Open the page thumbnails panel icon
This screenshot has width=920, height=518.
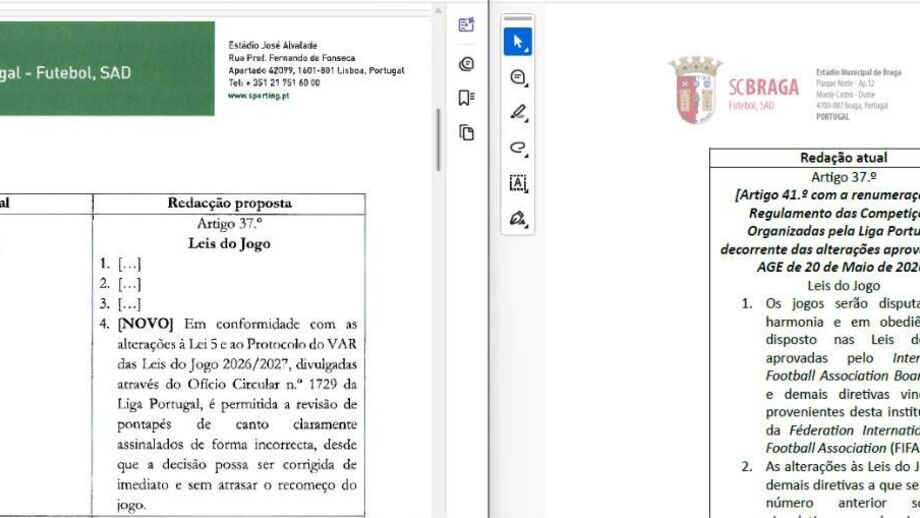click(x=466, y=133)
